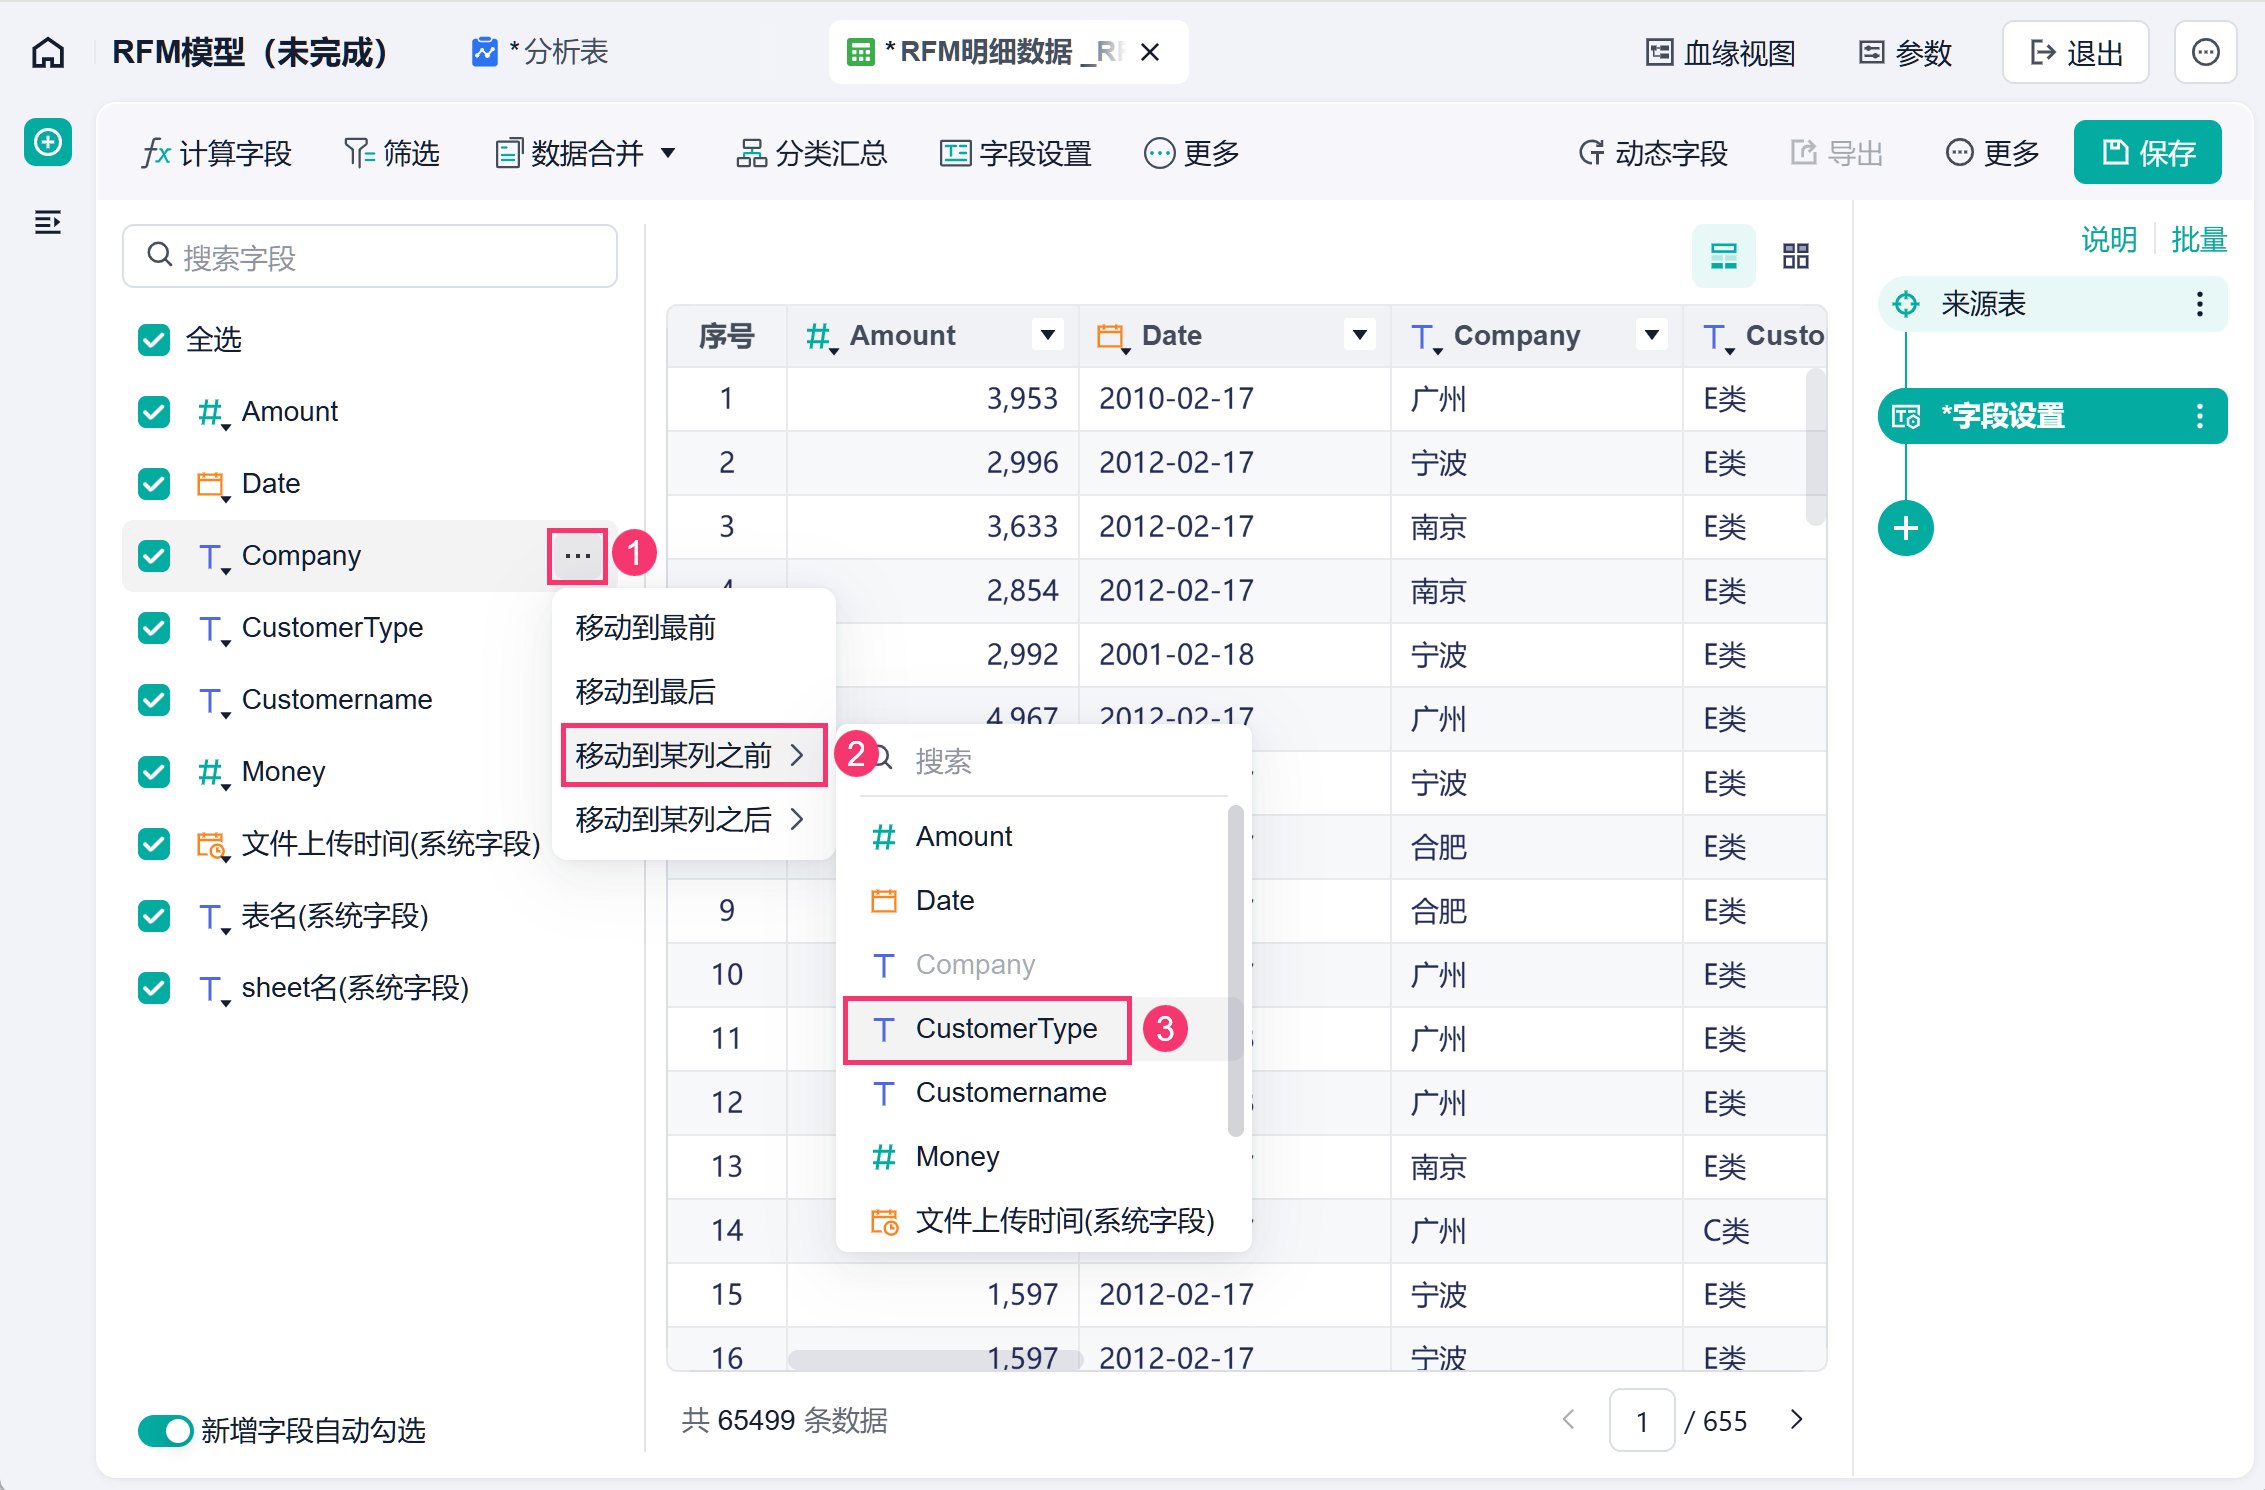Uncheck the Money field checkbox
This screenshot has height=1490, width=2265.
point(154,772)
